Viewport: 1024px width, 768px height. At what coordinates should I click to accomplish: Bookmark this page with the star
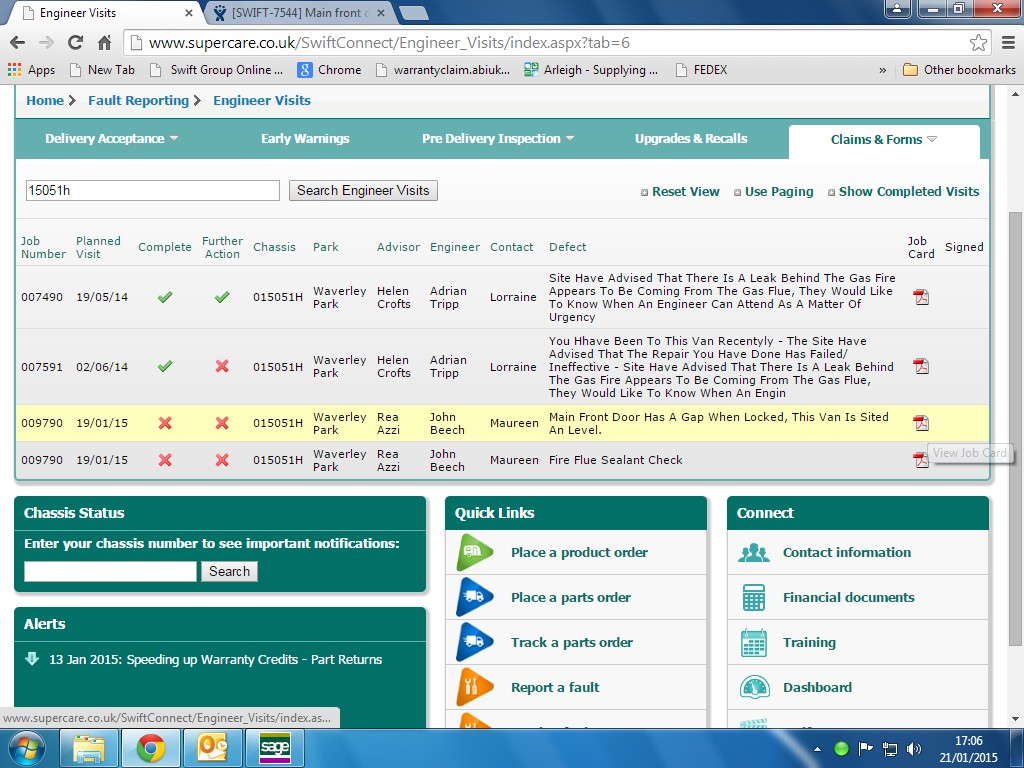(x=978, y=43)
